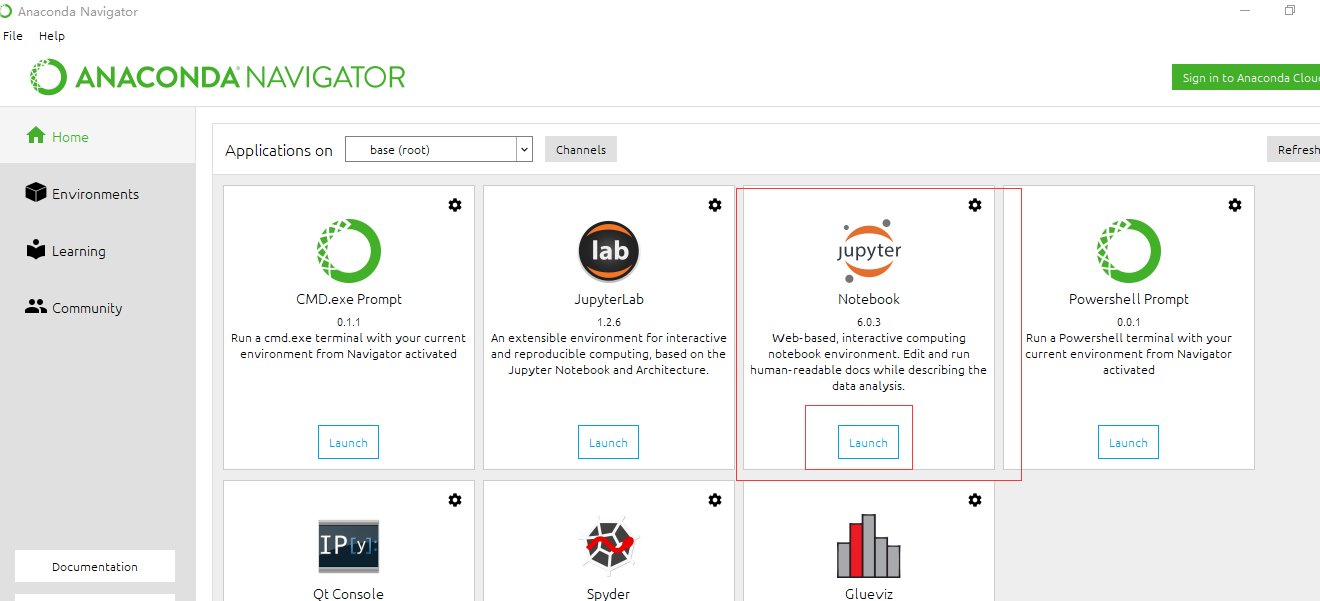The width and height of the screenshot is (1320, 601).
Task: Click the JupyterLab description text
Action: 609,354
